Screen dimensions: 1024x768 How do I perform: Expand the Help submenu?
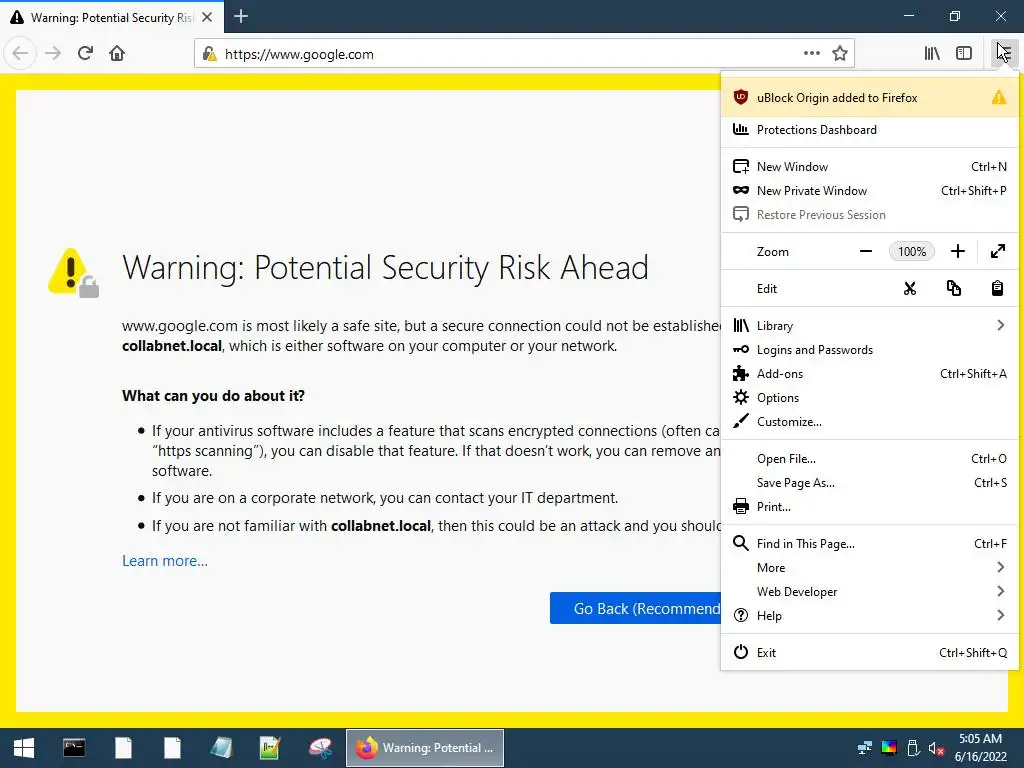869,616
